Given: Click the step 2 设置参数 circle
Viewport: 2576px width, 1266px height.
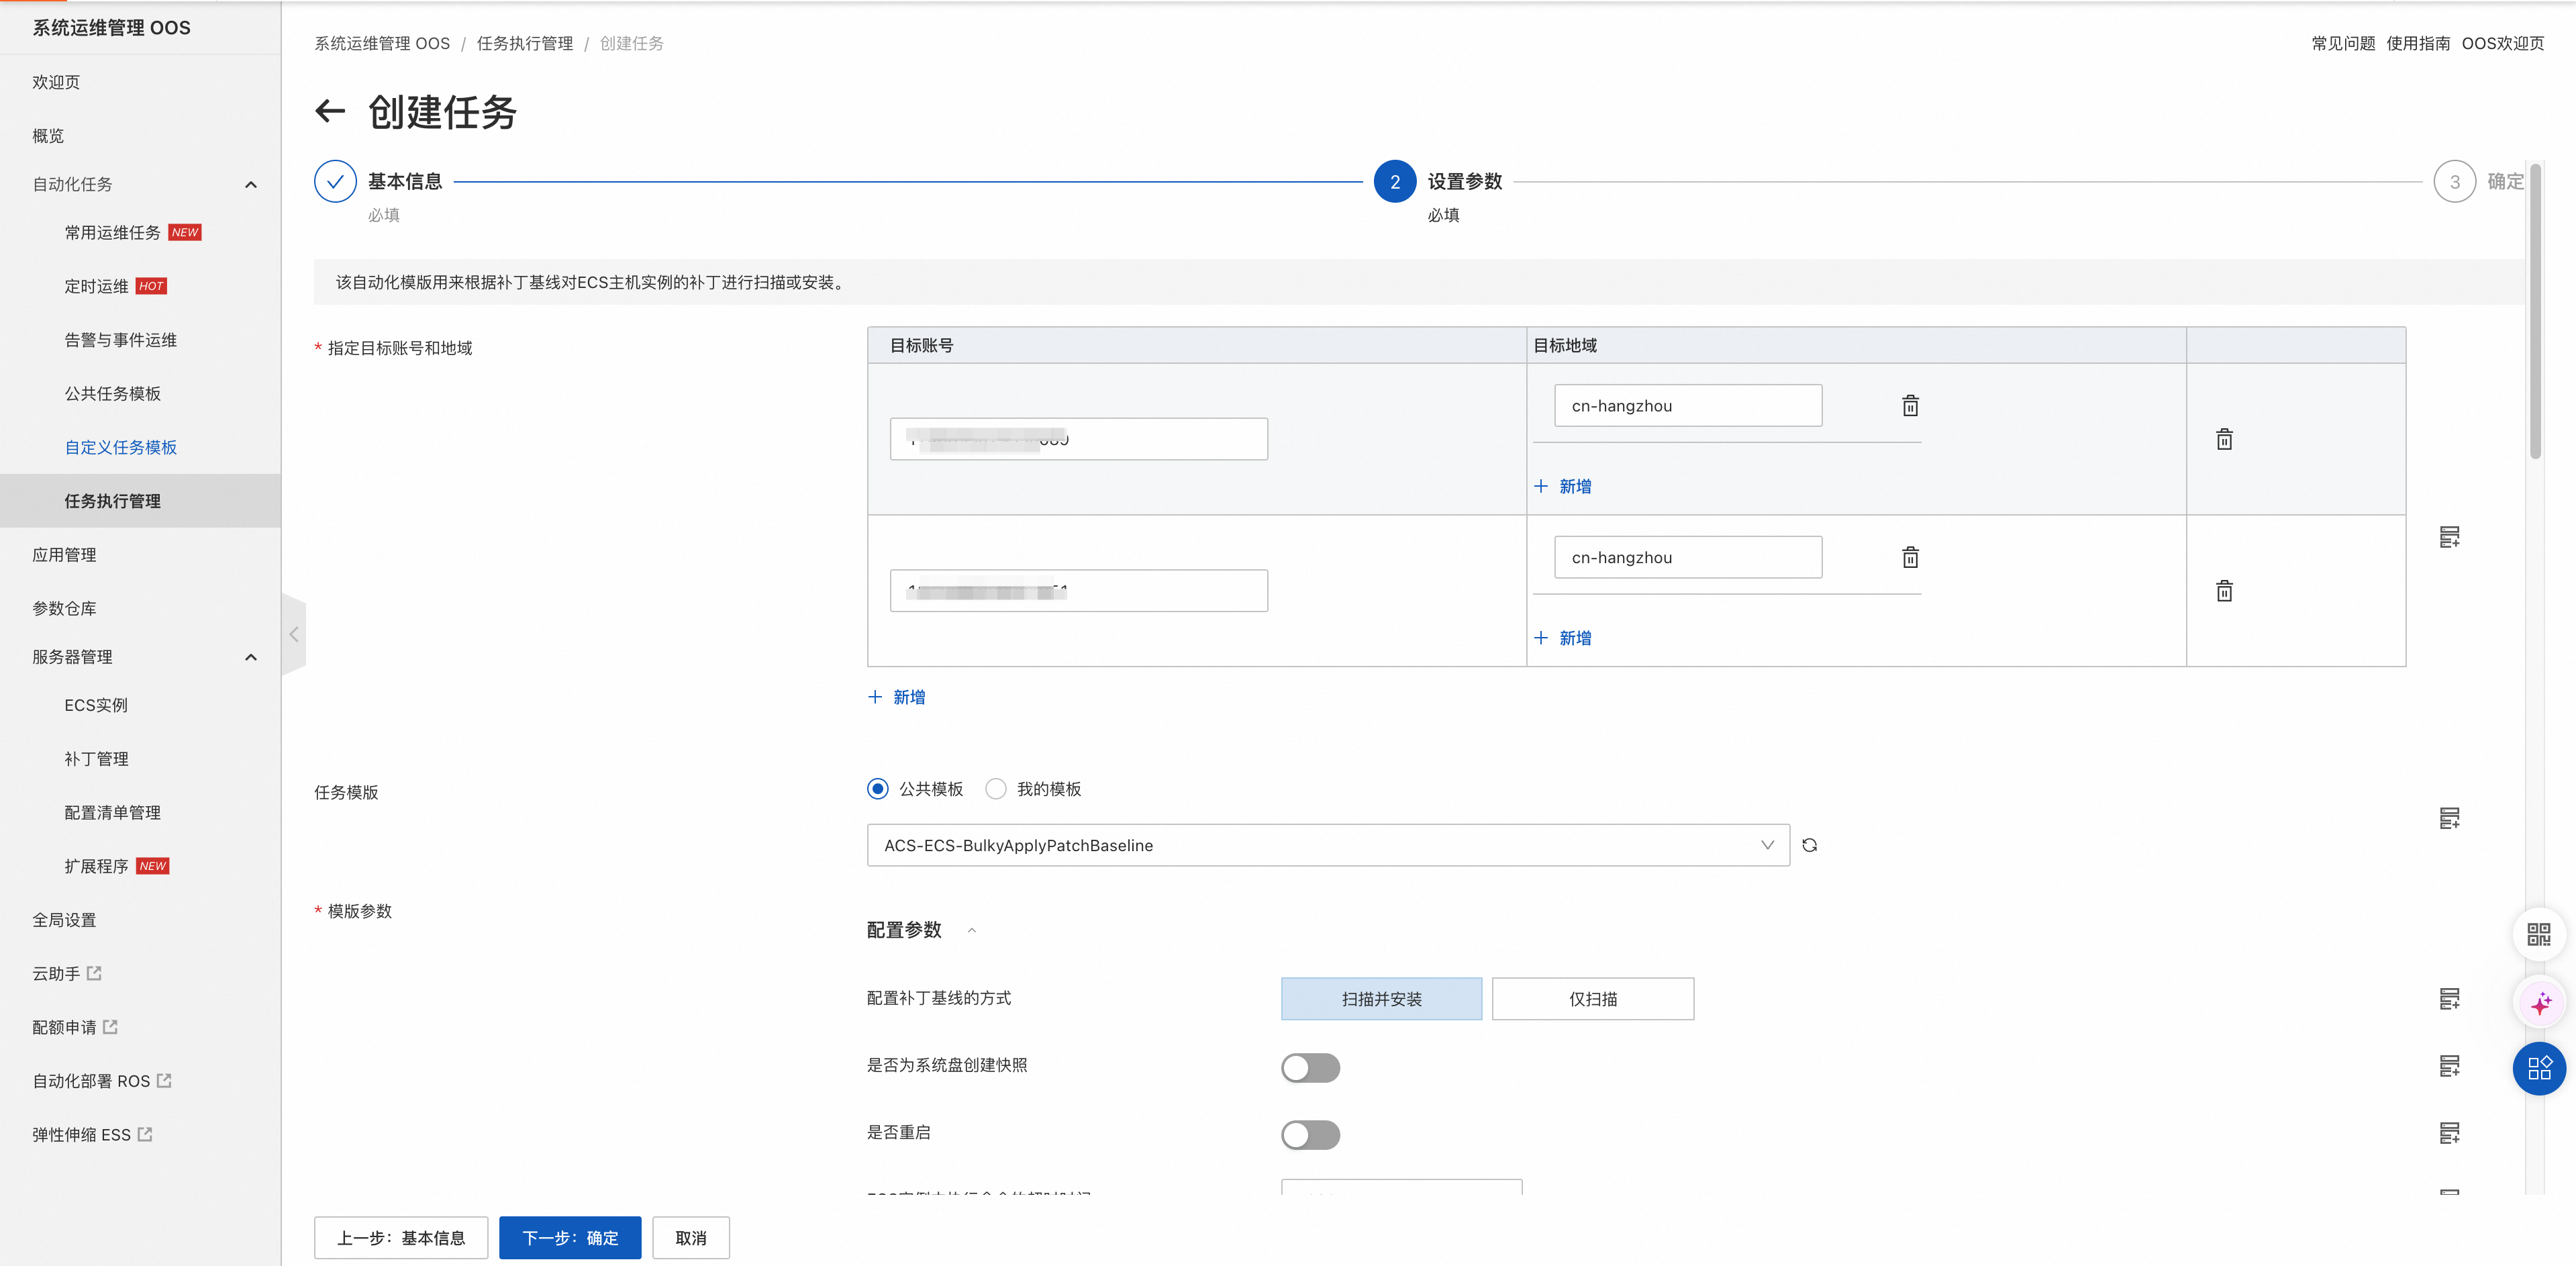Looking at the screenshot, I should click(1394, 181).
